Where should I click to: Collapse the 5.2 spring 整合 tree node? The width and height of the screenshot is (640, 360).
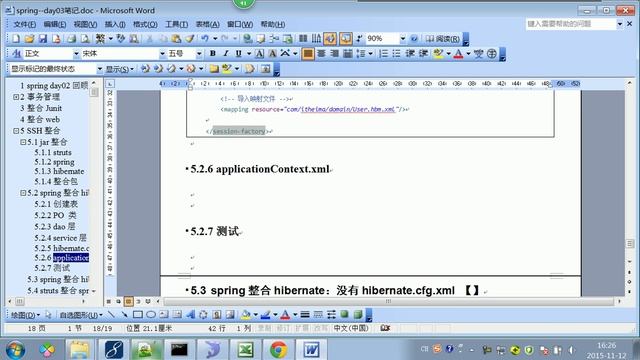23,193
